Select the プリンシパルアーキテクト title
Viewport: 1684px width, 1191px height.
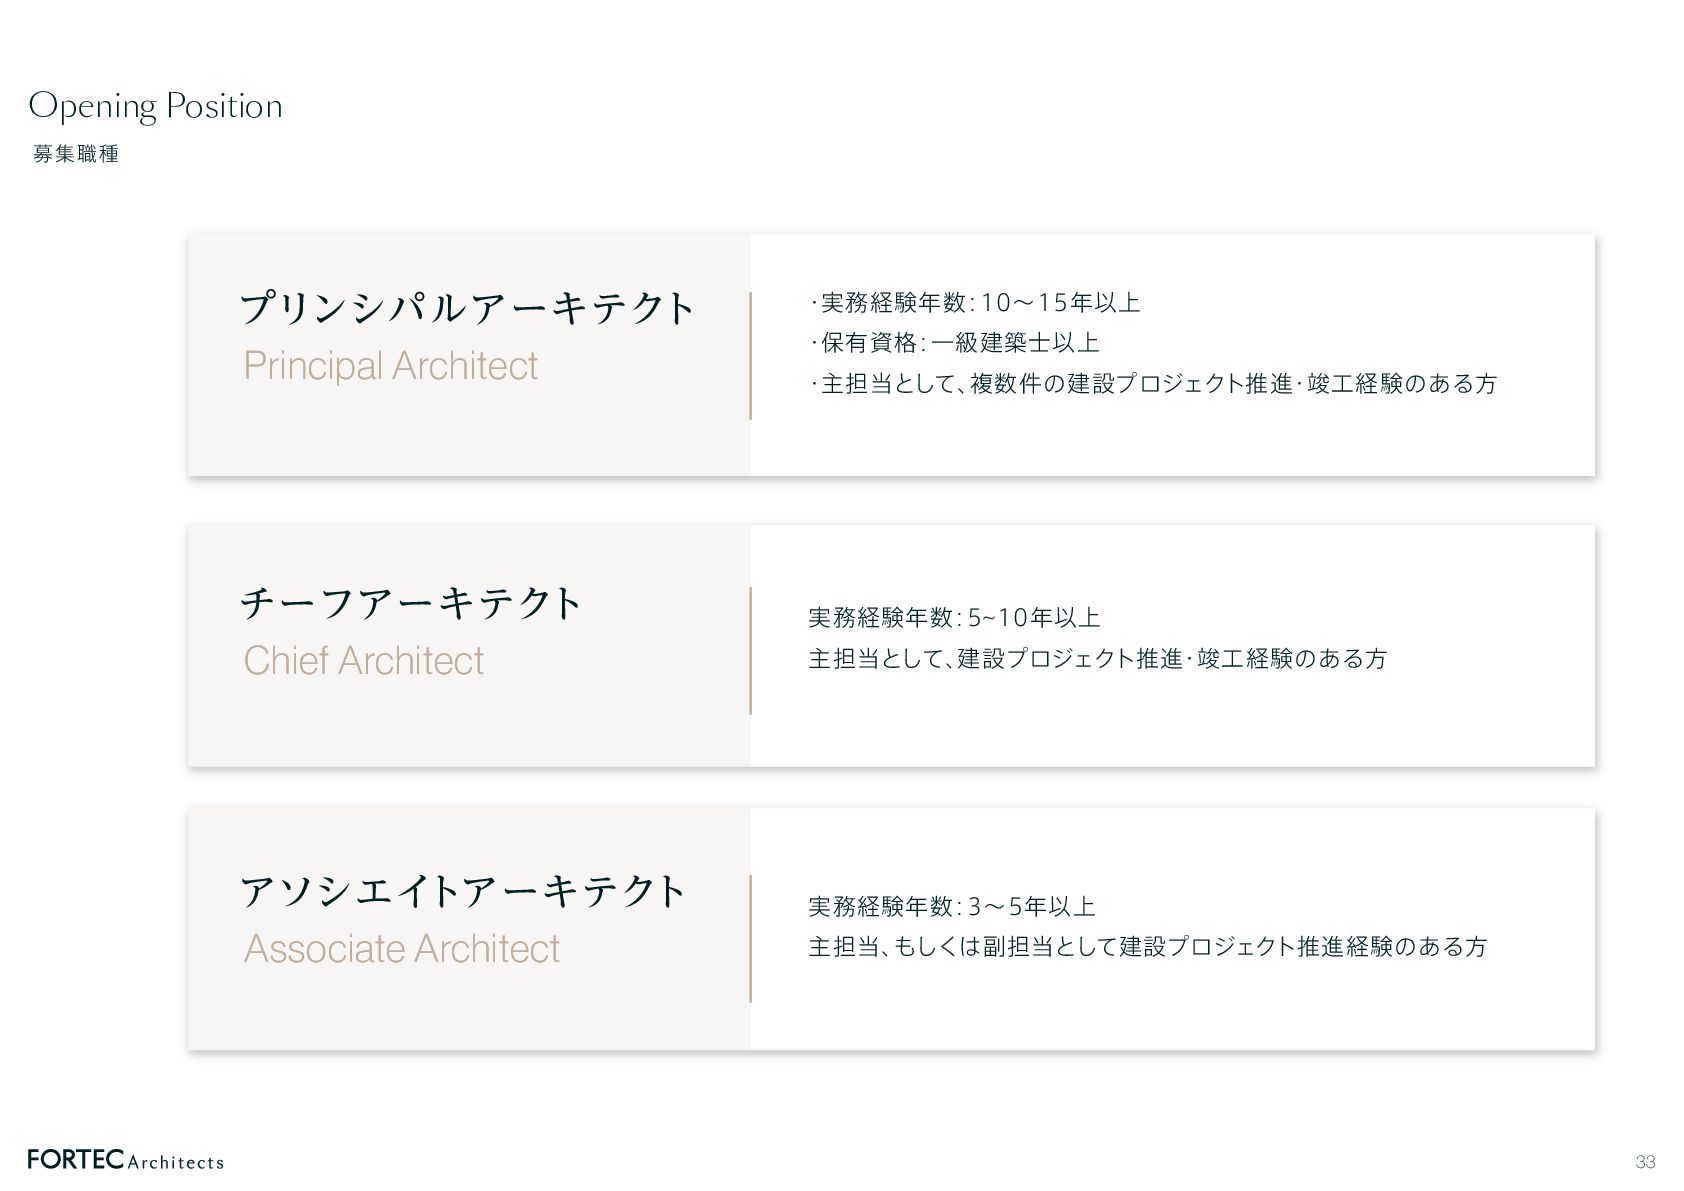[466, 307]
